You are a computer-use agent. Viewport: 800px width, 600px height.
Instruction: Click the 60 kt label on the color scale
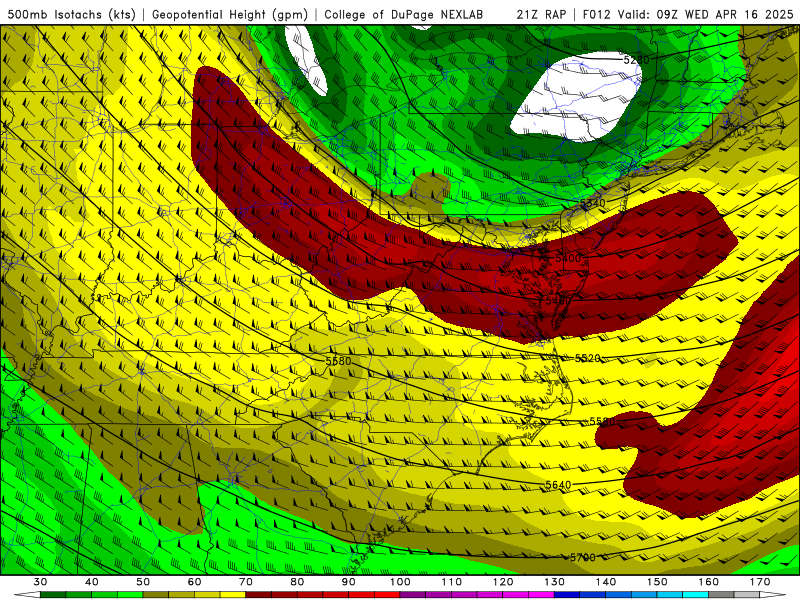click(x=194, y=582)
